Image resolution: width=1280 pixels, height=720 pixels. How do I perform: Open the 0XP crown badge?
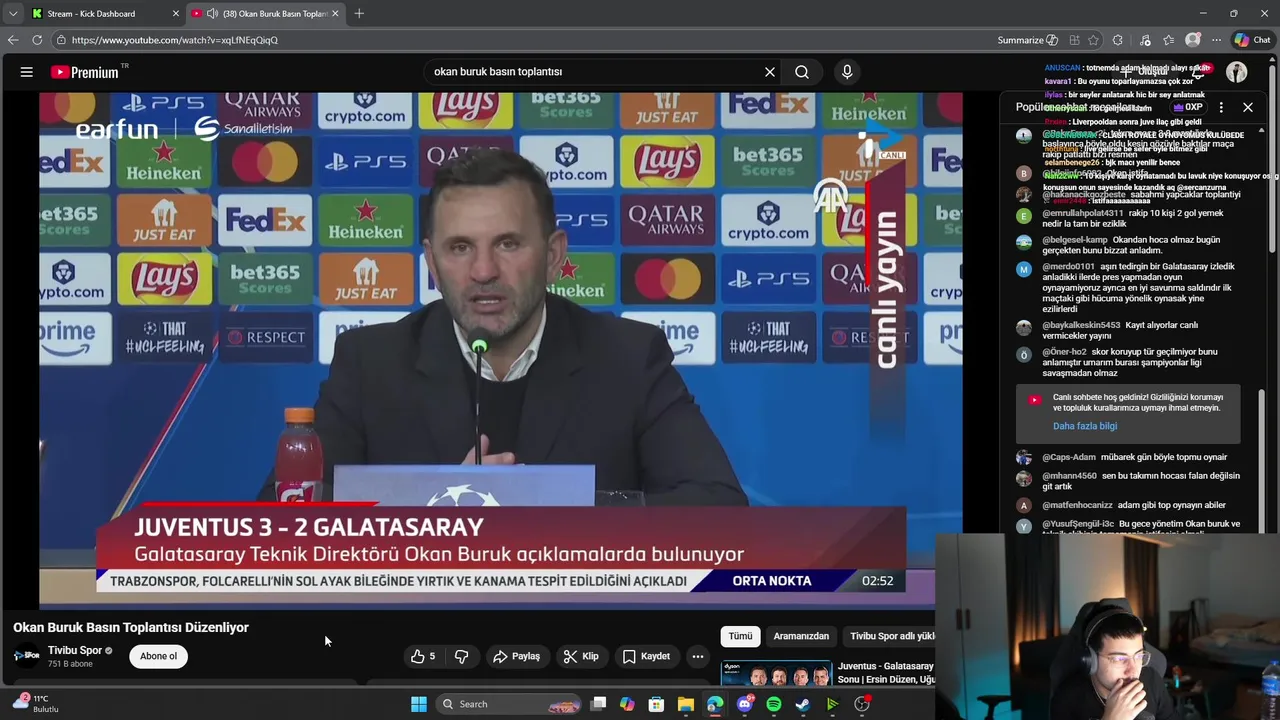pyautogui.click(x=1188, y=107)
